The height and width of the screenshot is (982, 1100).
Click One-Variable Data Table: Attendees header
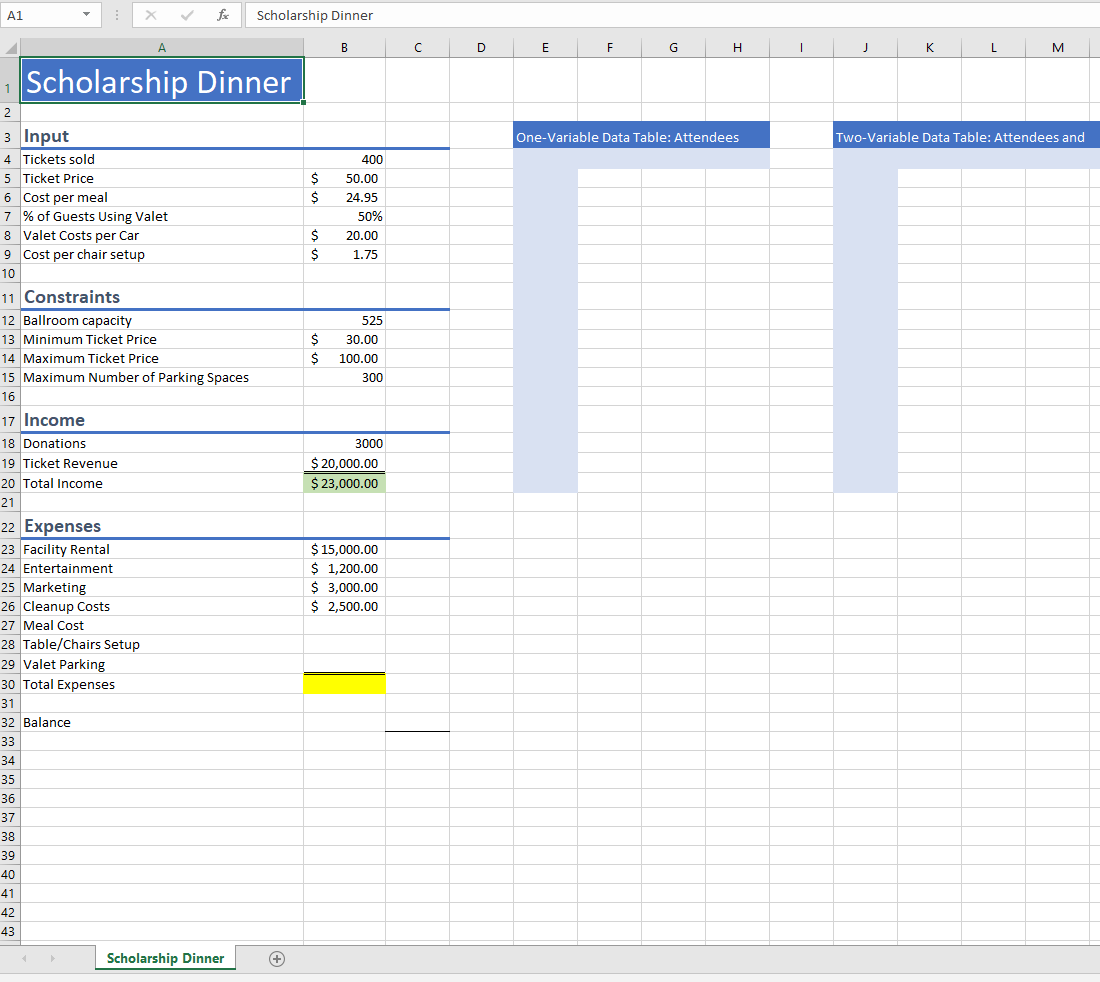(641, 137)
